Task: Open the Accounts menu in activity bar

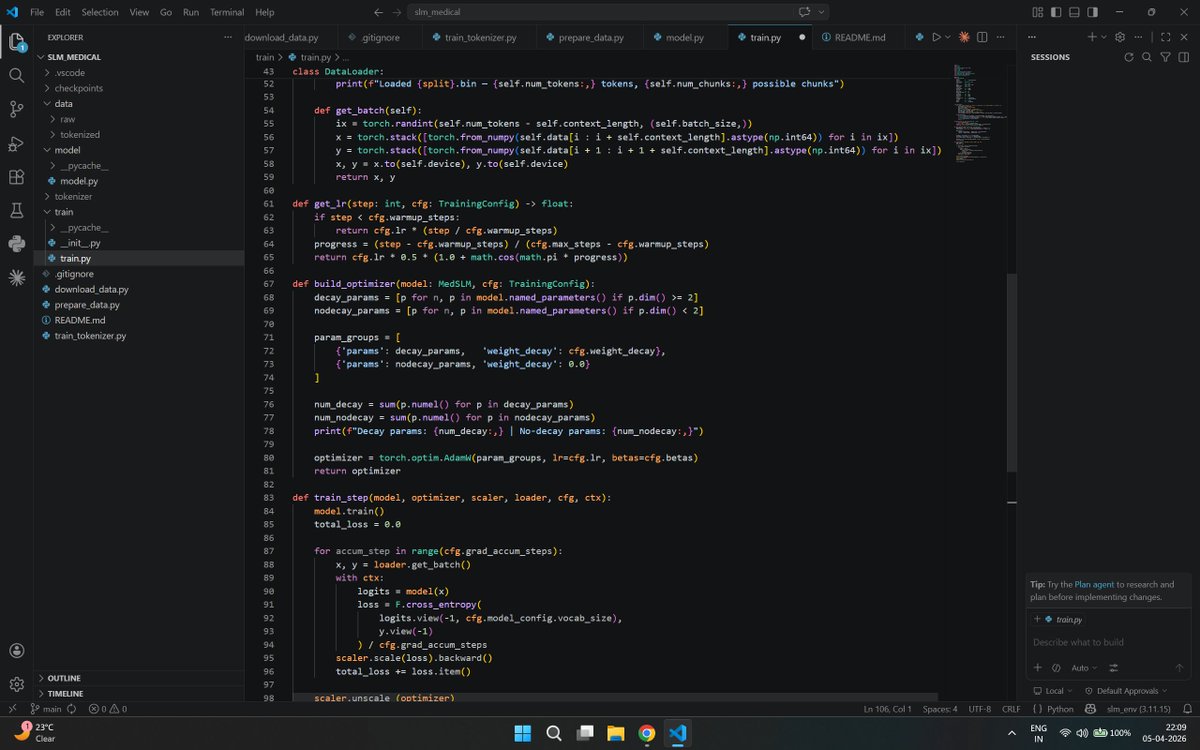Action: 16,651
